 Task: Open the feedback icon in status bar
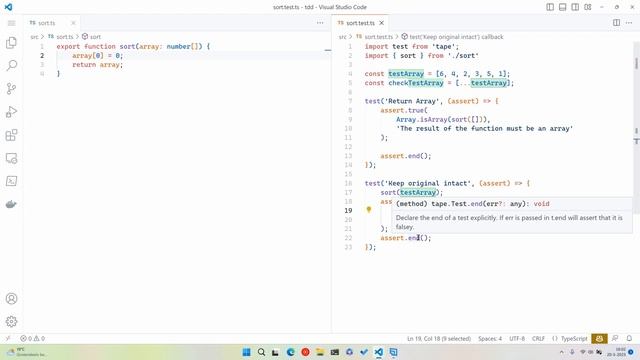click(615, 339)
